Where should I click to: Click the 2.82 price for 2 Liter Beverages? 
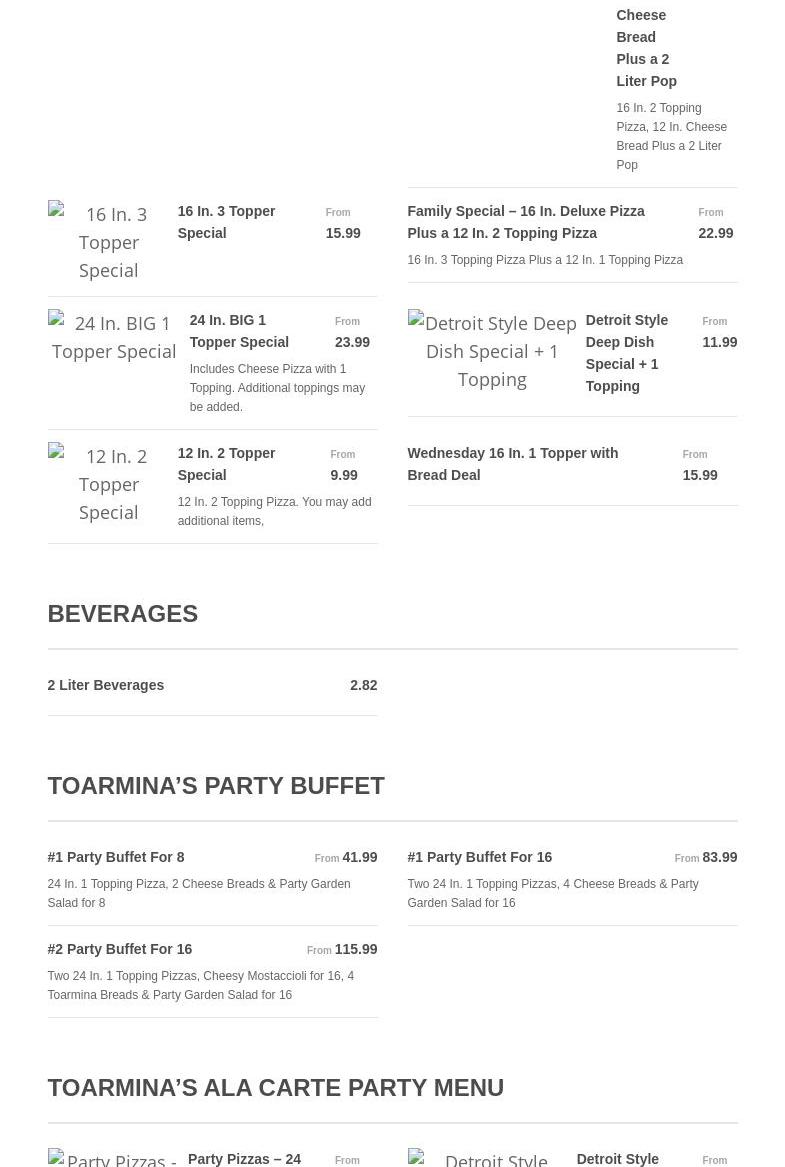[364, 685]
